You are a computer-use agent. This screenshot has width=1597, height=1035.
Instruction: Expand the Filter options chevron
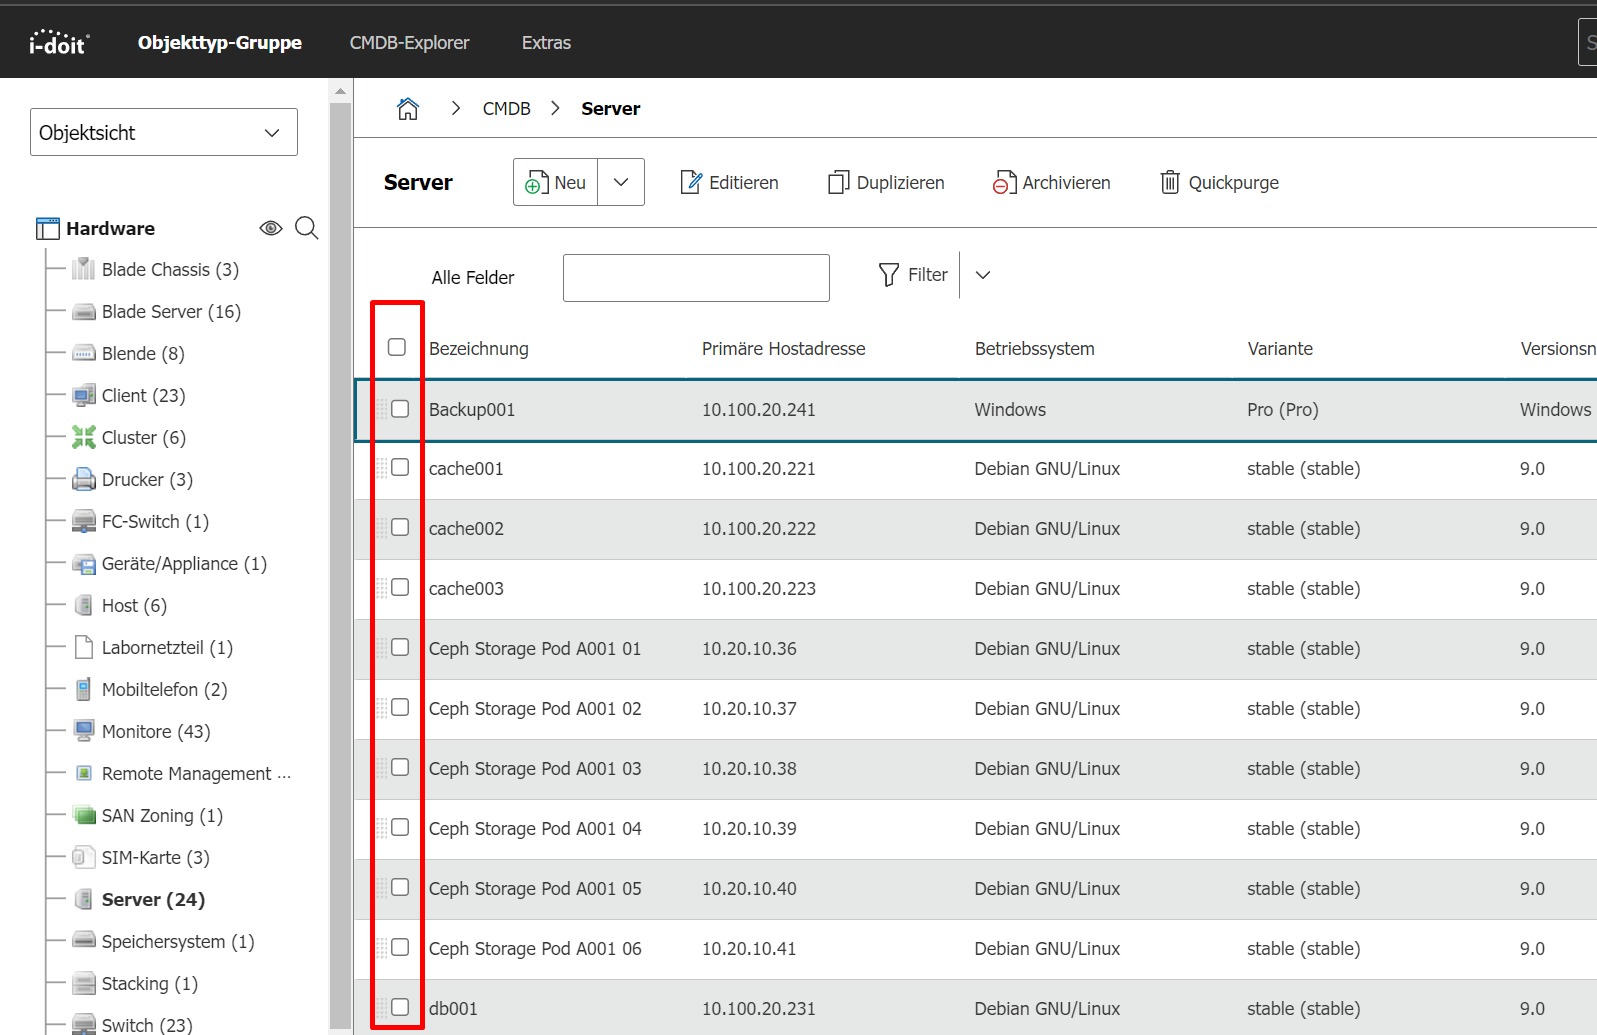[983, 275]
